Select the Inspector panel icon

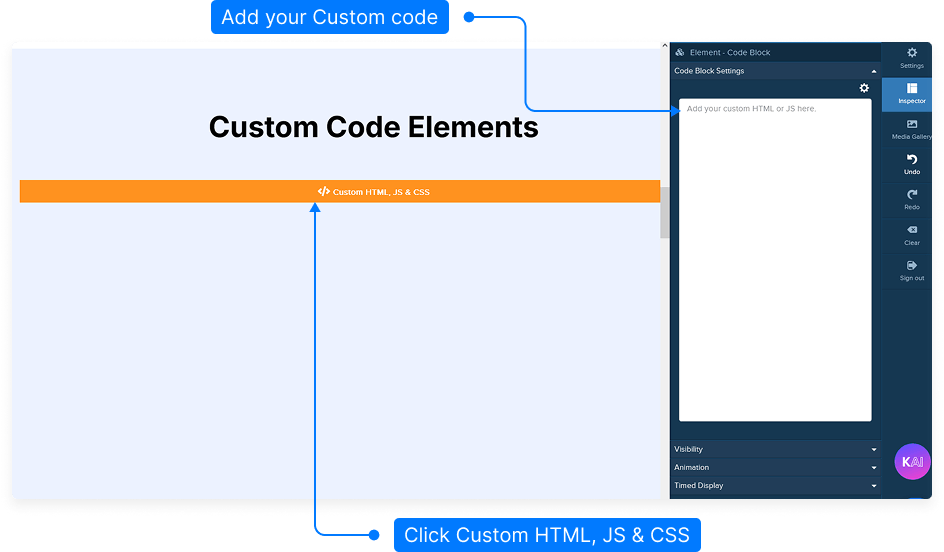911,88
